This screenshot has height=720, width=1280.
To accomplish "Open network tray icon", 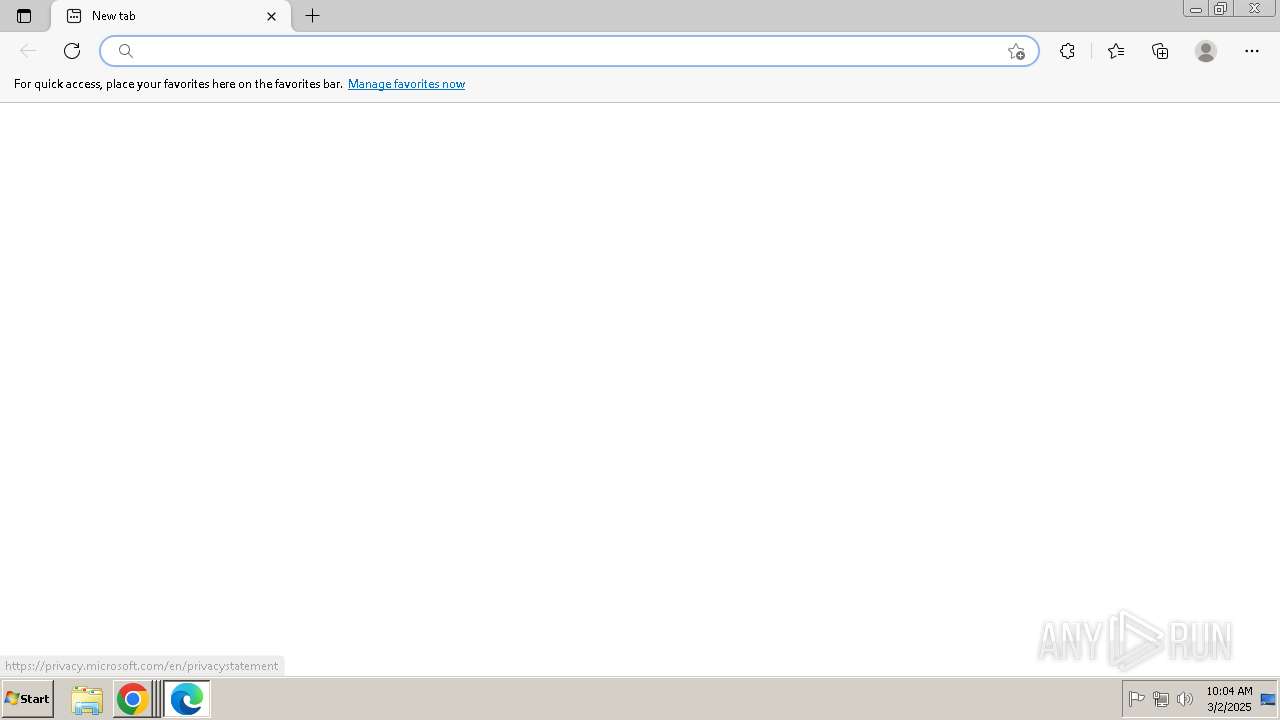I will point(1161,699).
